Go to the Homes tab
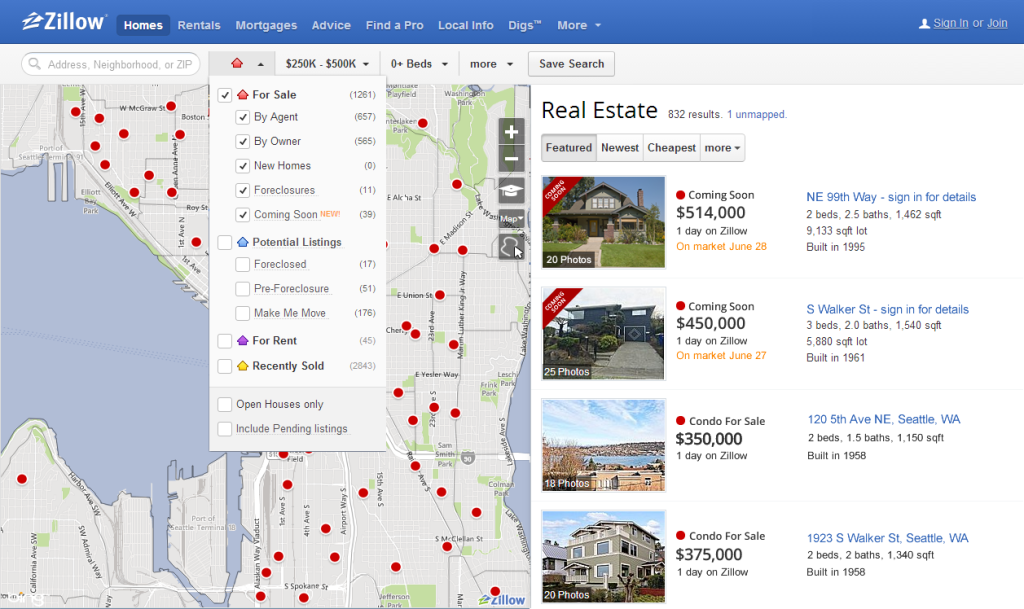This screenshot has height=609, width=1024. [x=143, y=25]
